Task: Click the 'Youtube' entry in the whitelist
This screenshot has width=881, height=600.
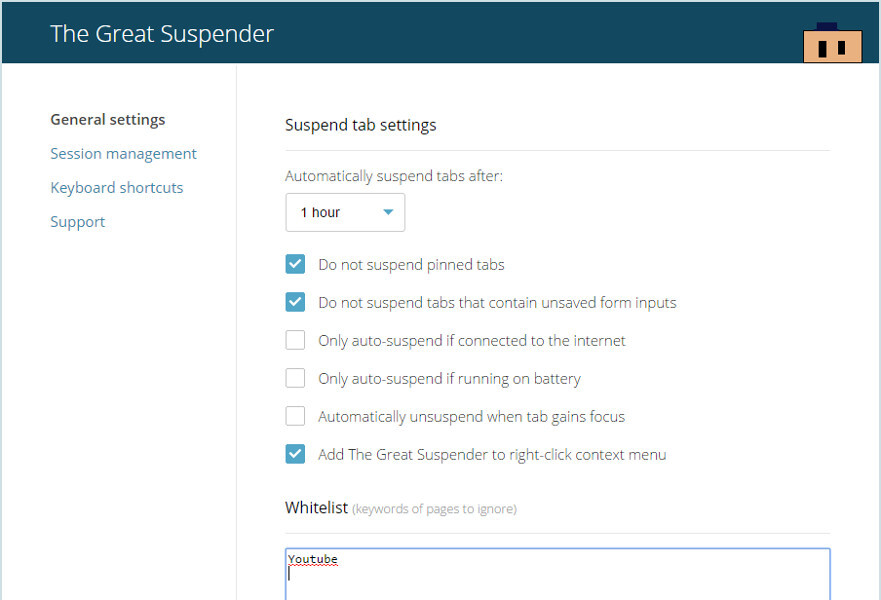Action: [311, 559]
